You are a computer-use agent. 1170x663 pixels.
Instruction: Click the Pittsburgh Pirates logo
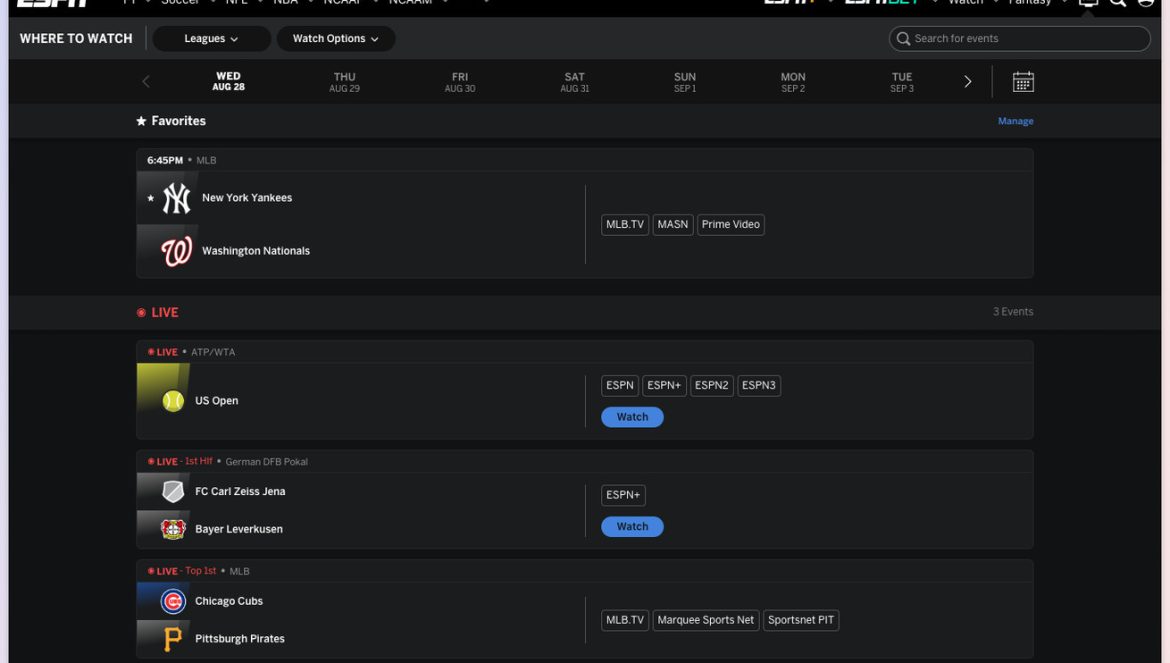tap(173, 639)
